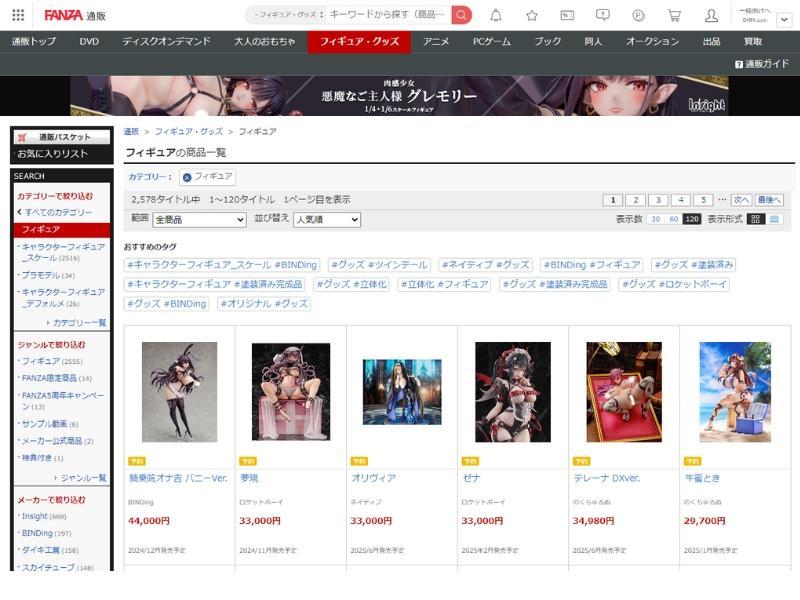The width and height of the screenshot is (800, 600).
Task: Open ディスクオンデマンド tab
Action: click(166, 42)
